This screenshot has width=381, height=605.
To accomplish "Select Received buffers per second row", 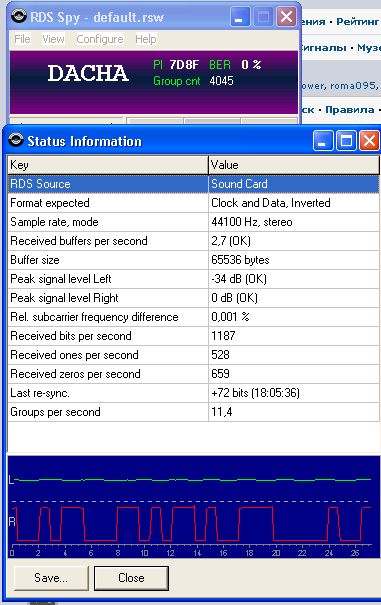I will tap(193, 241).
